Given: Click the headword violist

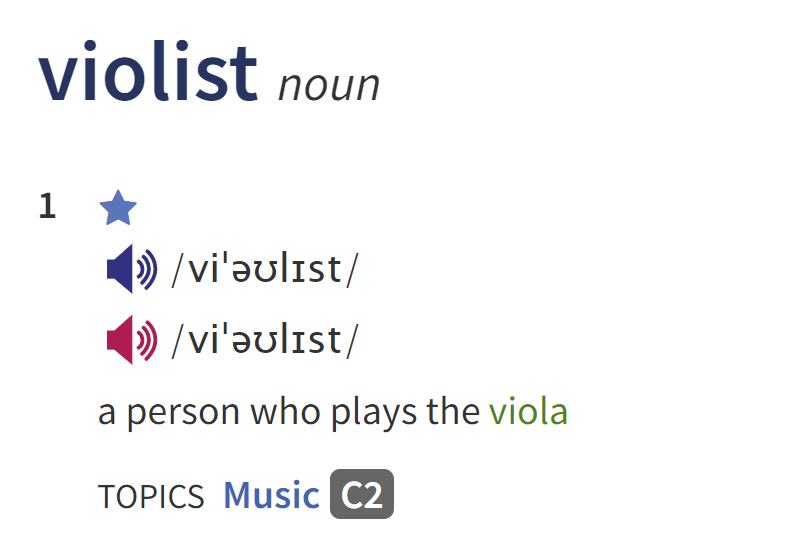Looking at the screenshot, I should coord(148,74).
